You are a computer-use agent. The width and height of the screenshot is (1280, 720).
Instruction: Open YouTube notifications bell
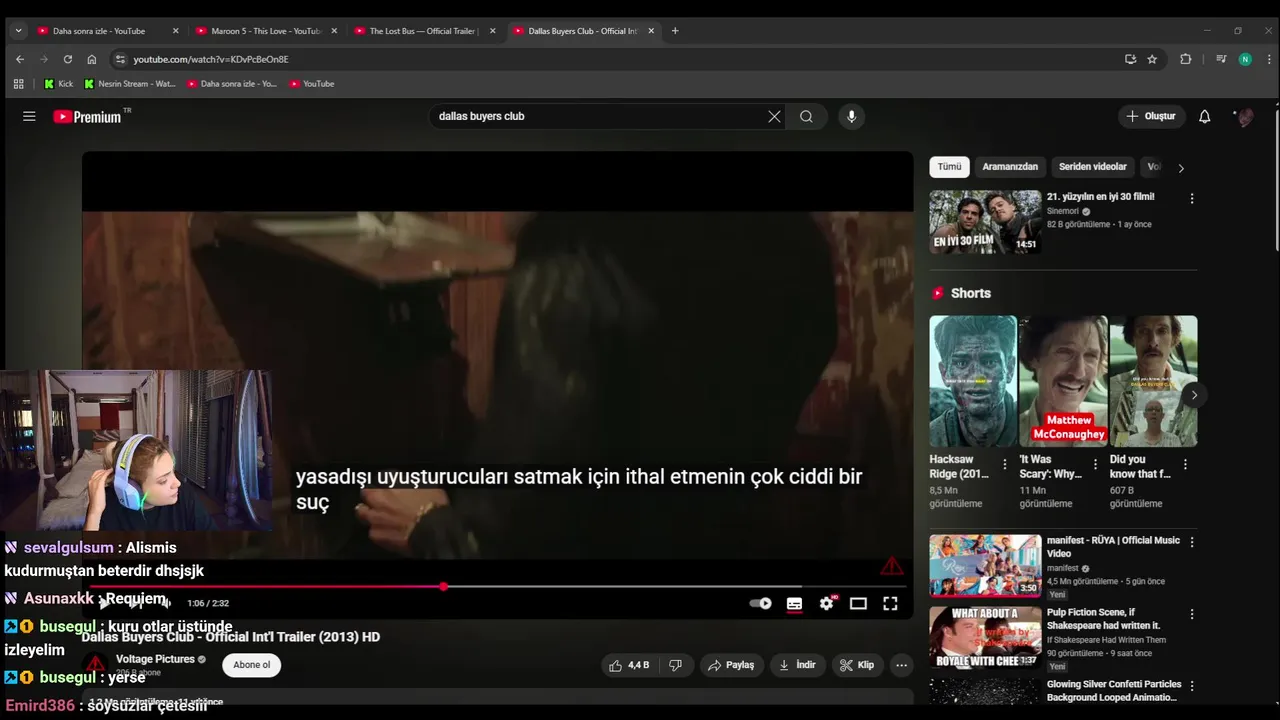pos(1204,116)
